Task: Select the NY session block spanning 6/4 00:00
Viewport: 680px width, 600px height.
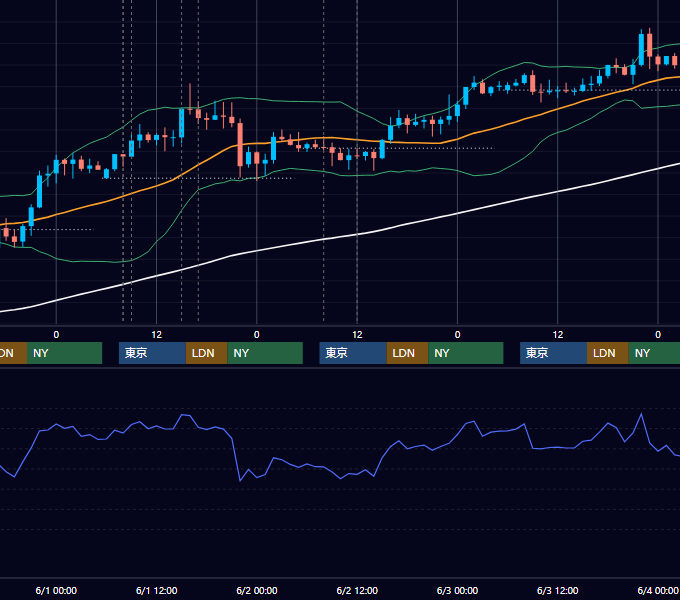Action: point(654,353)
